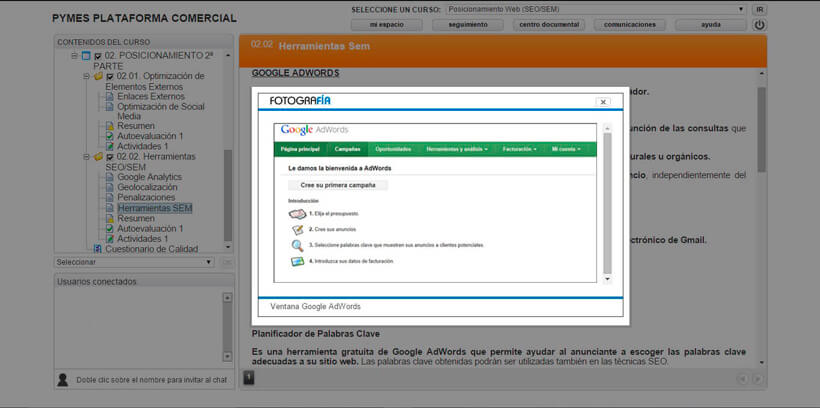Click the magnifier icon beside Seleccione palabras clave

coord(298,246)
